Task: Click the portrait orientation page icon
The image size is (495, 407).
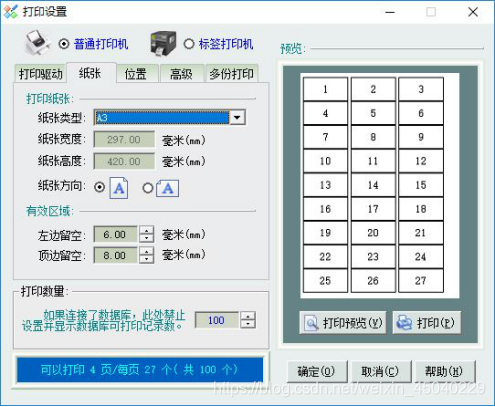Action: click(119, 188)
